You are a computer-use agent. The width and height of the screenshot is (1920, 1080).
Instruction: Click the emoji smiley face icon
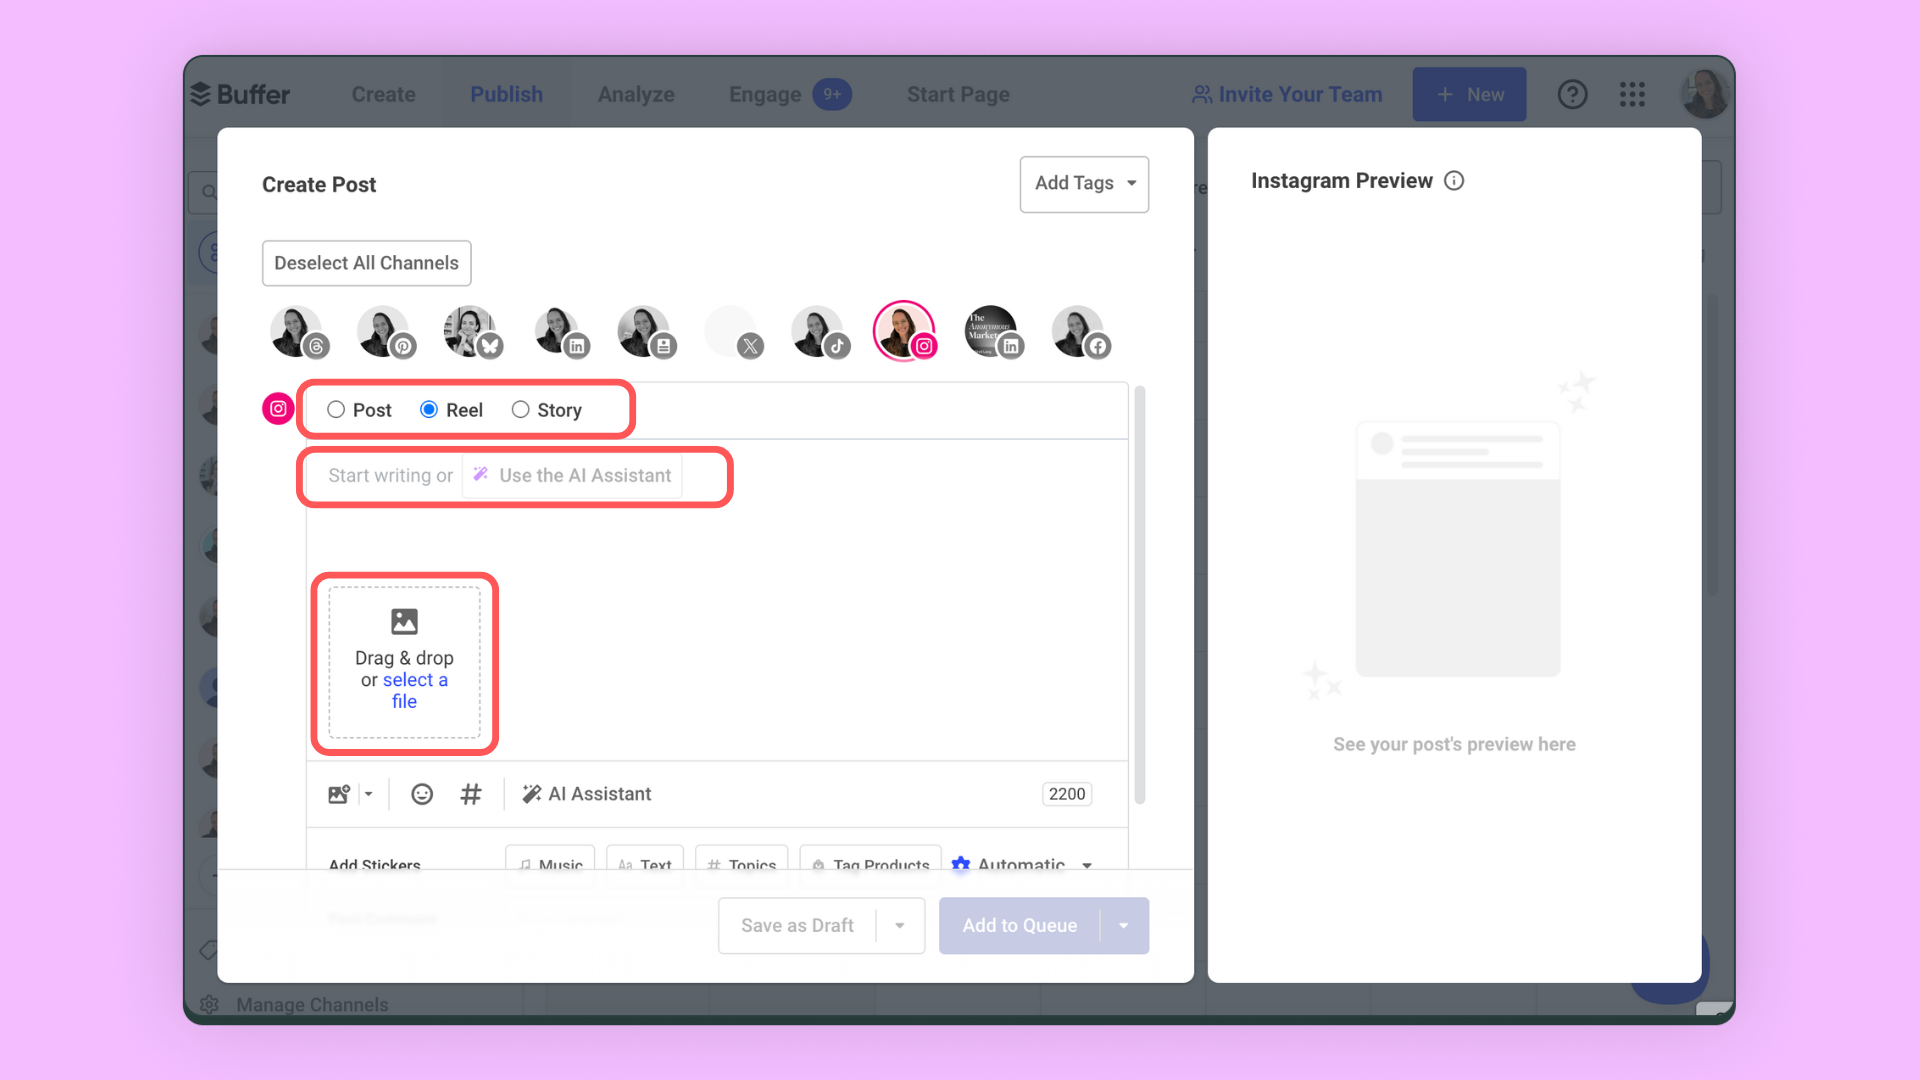(421, 794)
